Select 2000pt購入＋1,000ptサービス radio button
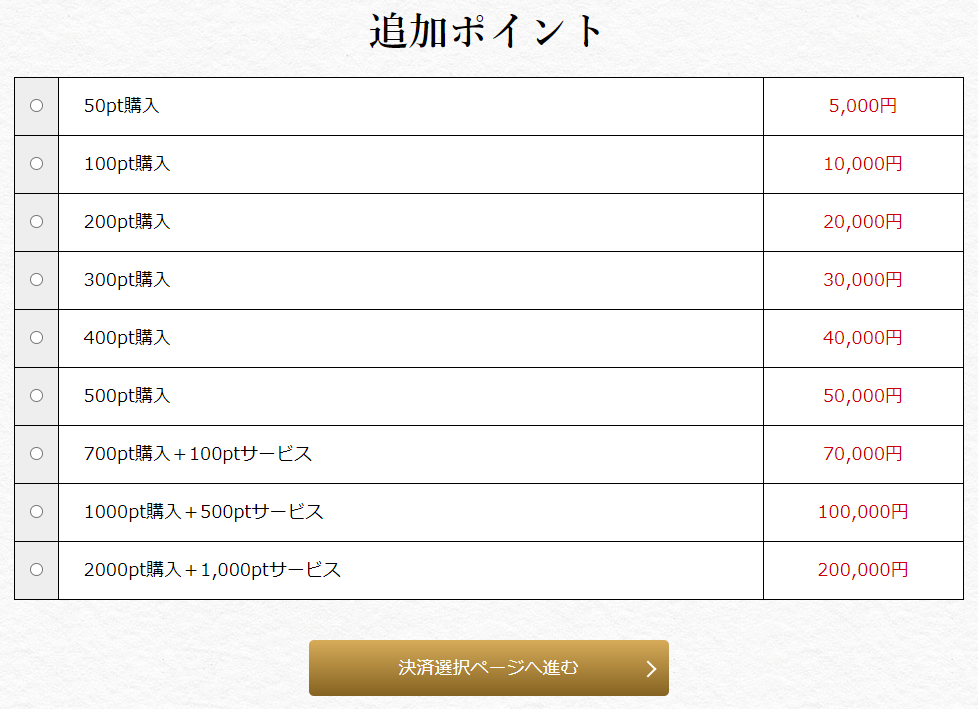This screenshot has height=709, width=978. 37,569
